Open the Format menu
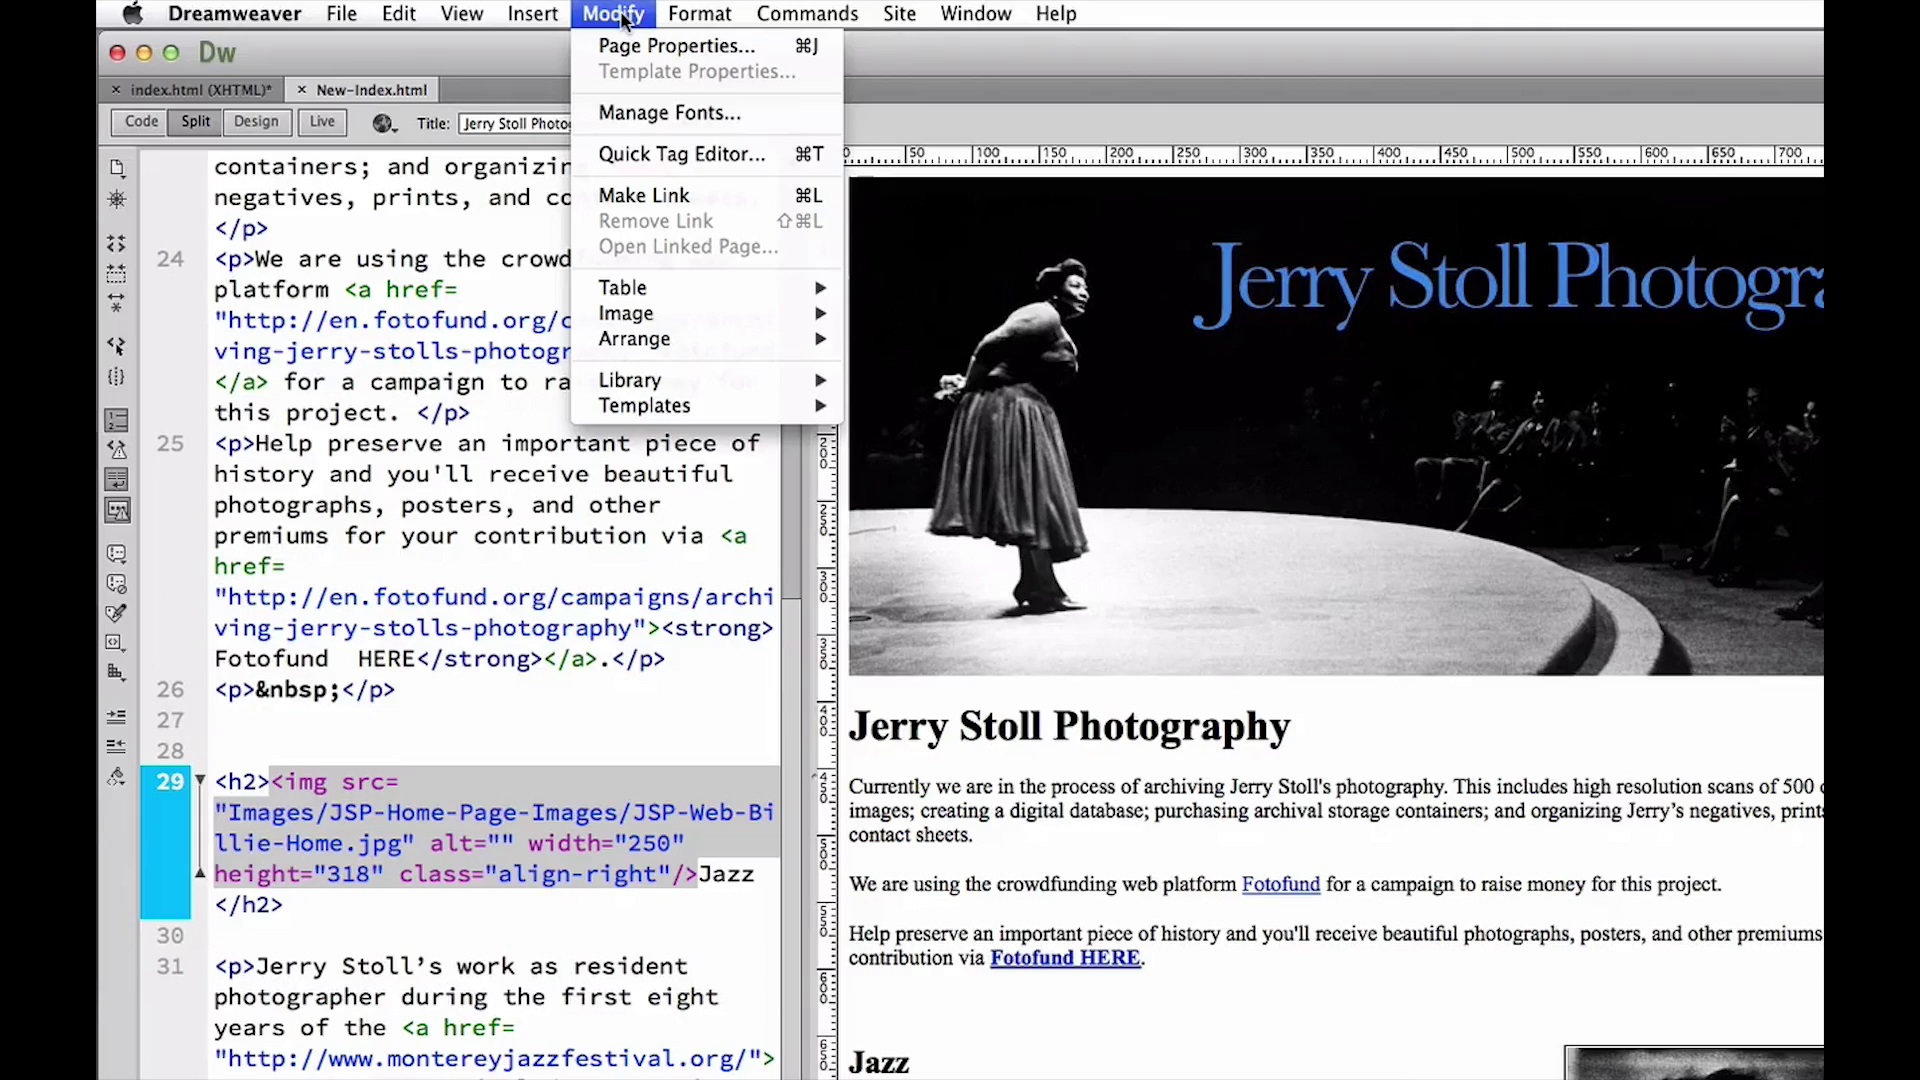 (x=699, y=14)
